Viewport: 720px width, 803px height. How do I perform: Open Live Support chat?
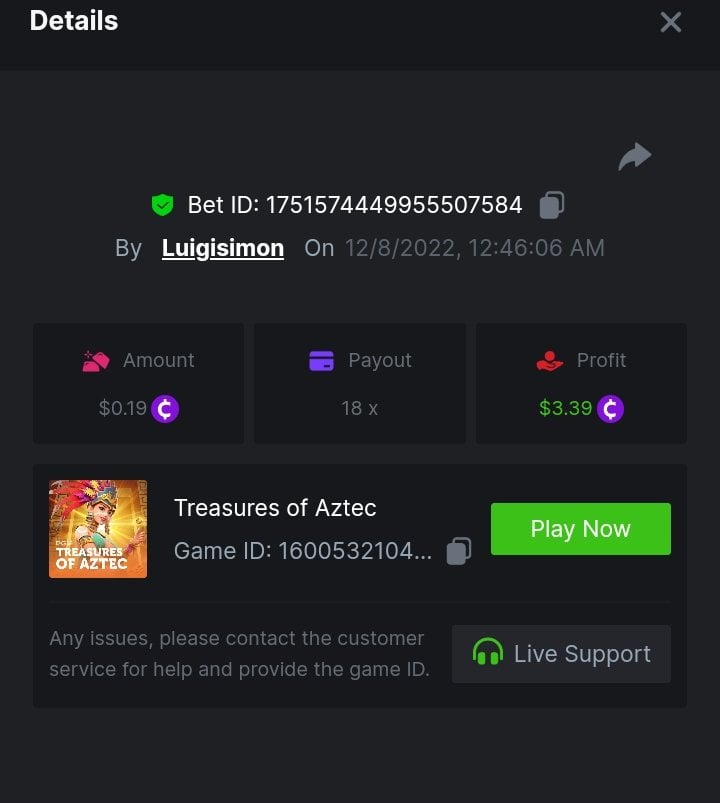coord(561,654)
